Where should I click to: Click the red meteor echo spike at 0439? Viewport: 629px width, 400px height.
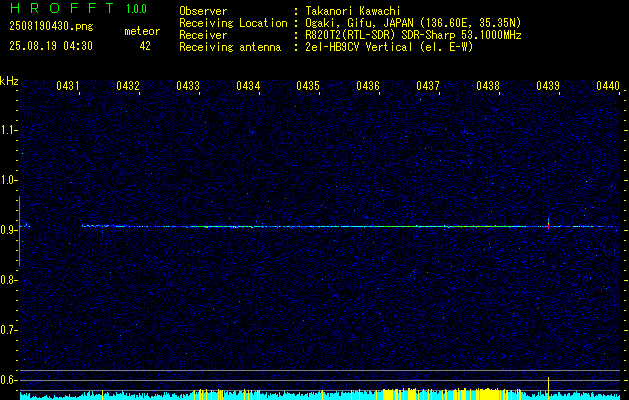(548, 225)
